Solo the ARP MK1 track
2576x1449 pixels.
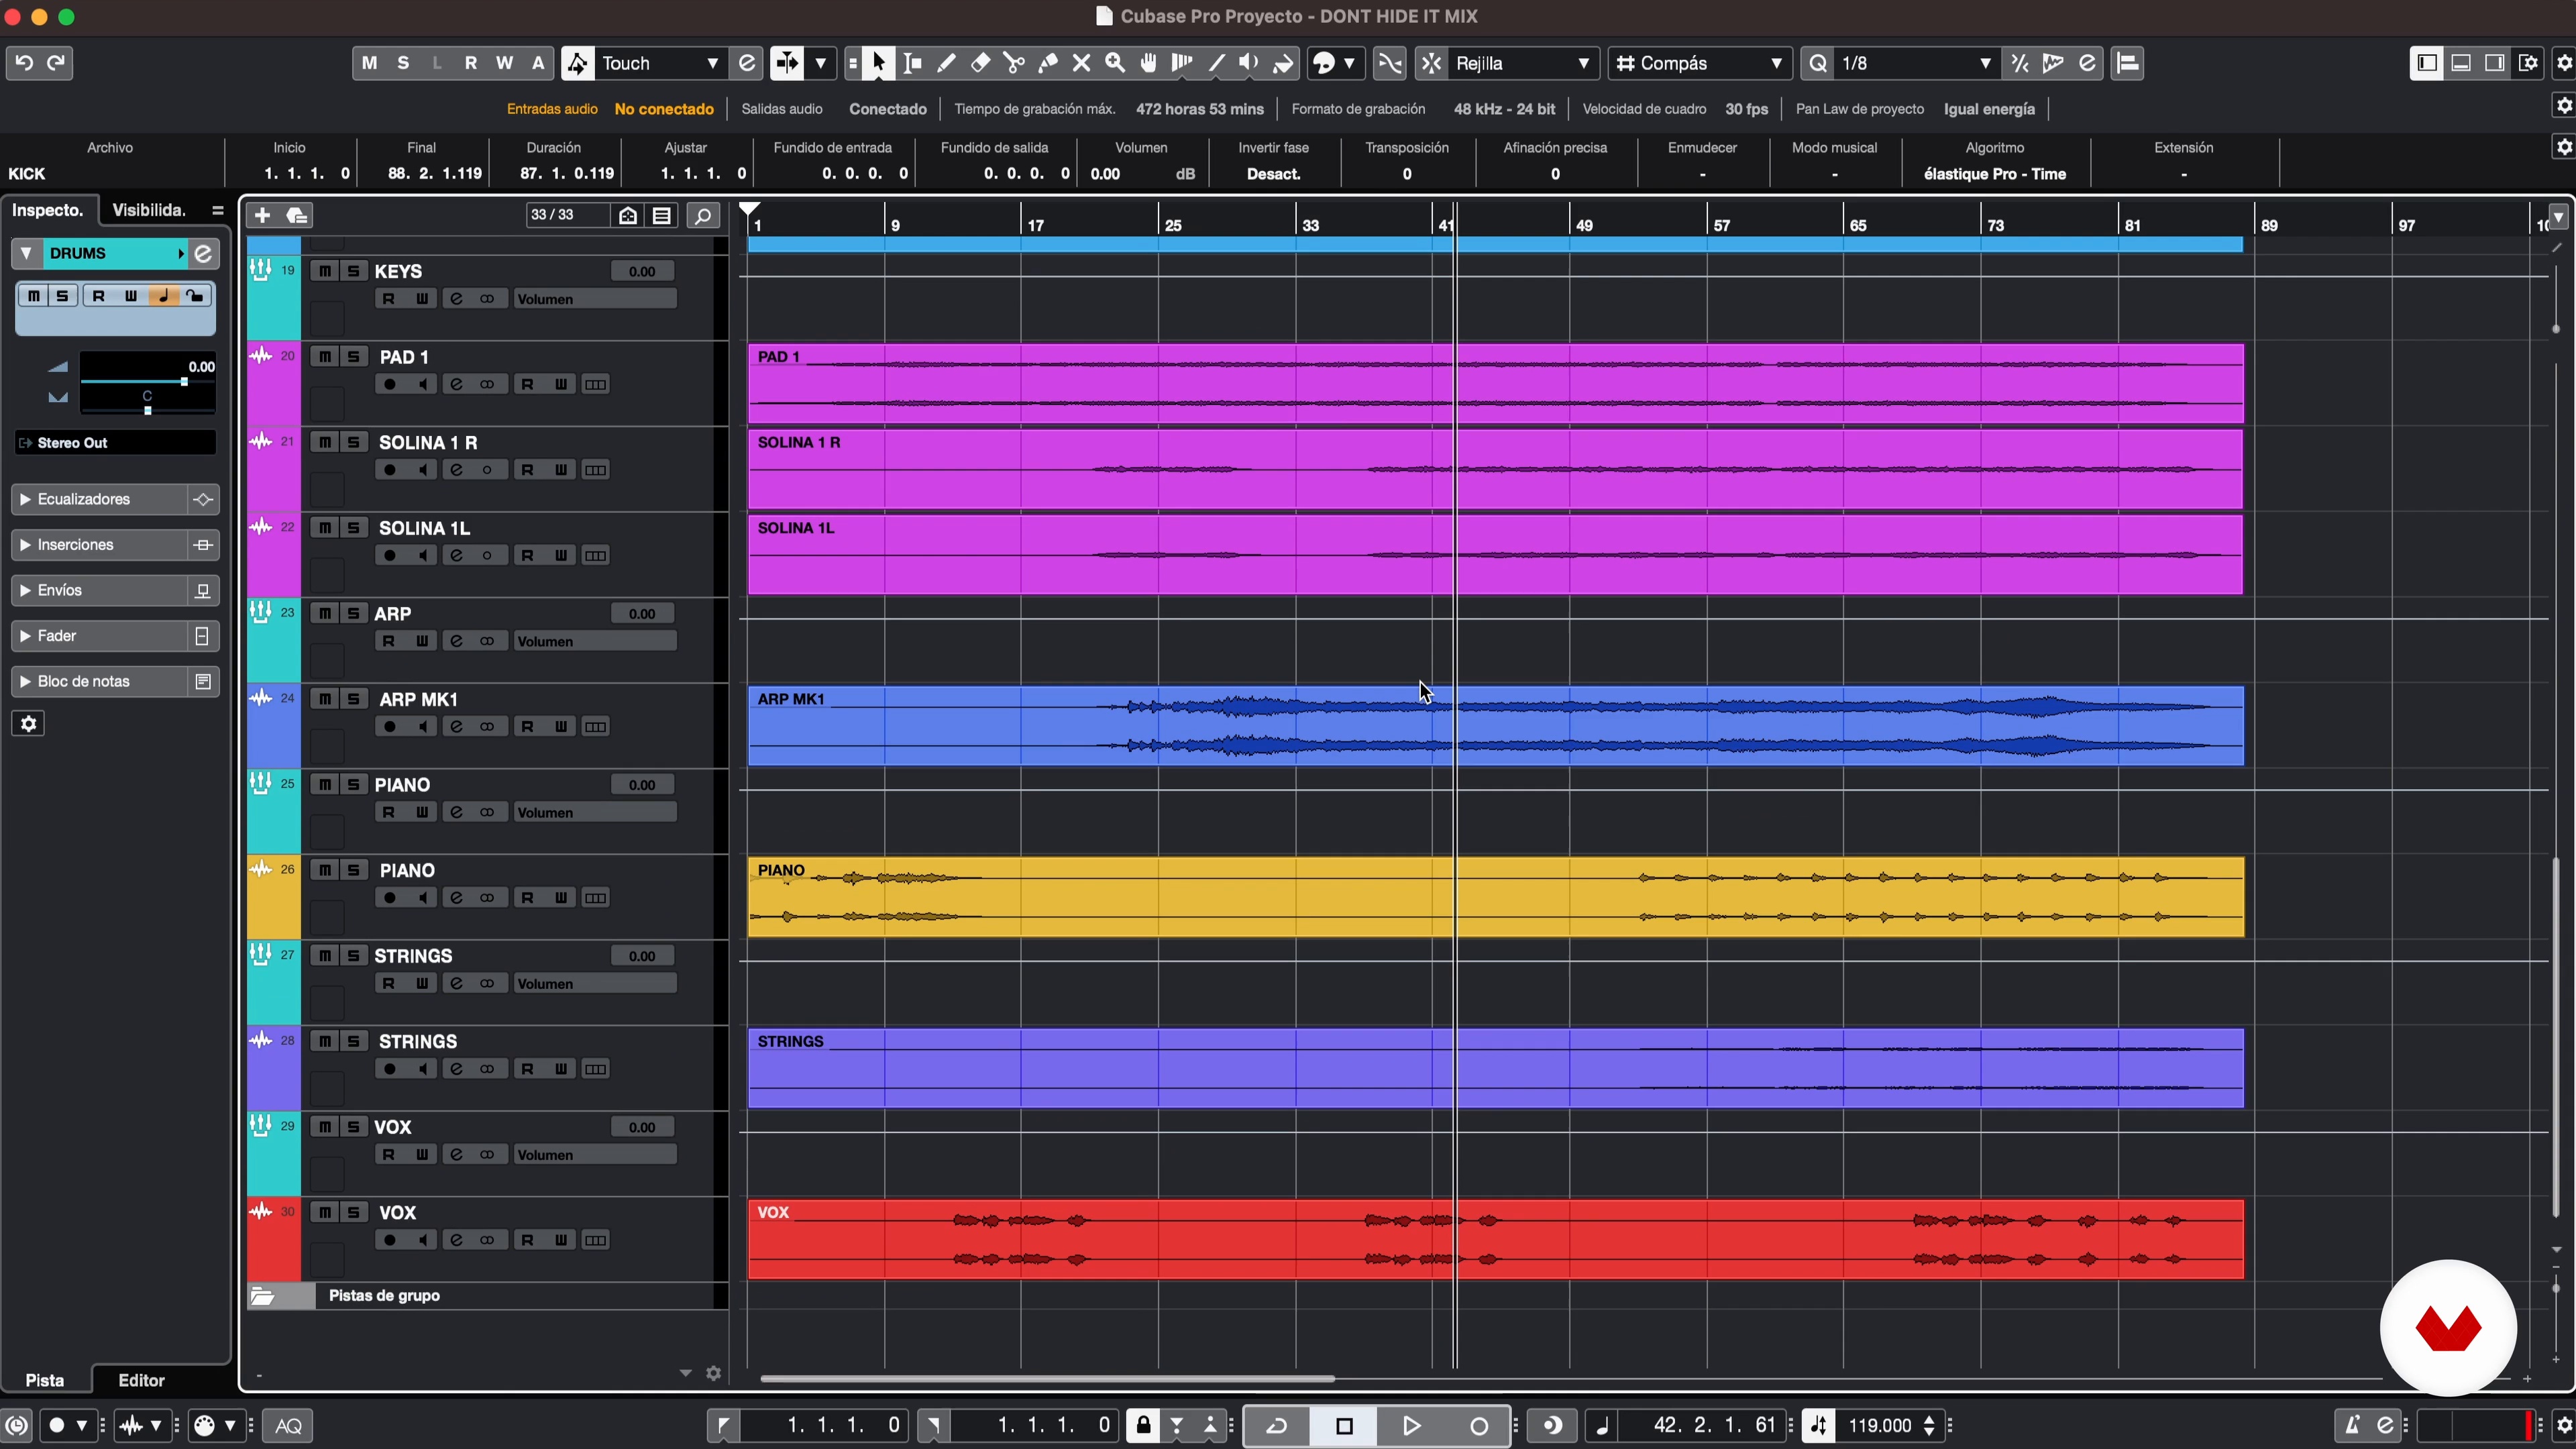353,699
